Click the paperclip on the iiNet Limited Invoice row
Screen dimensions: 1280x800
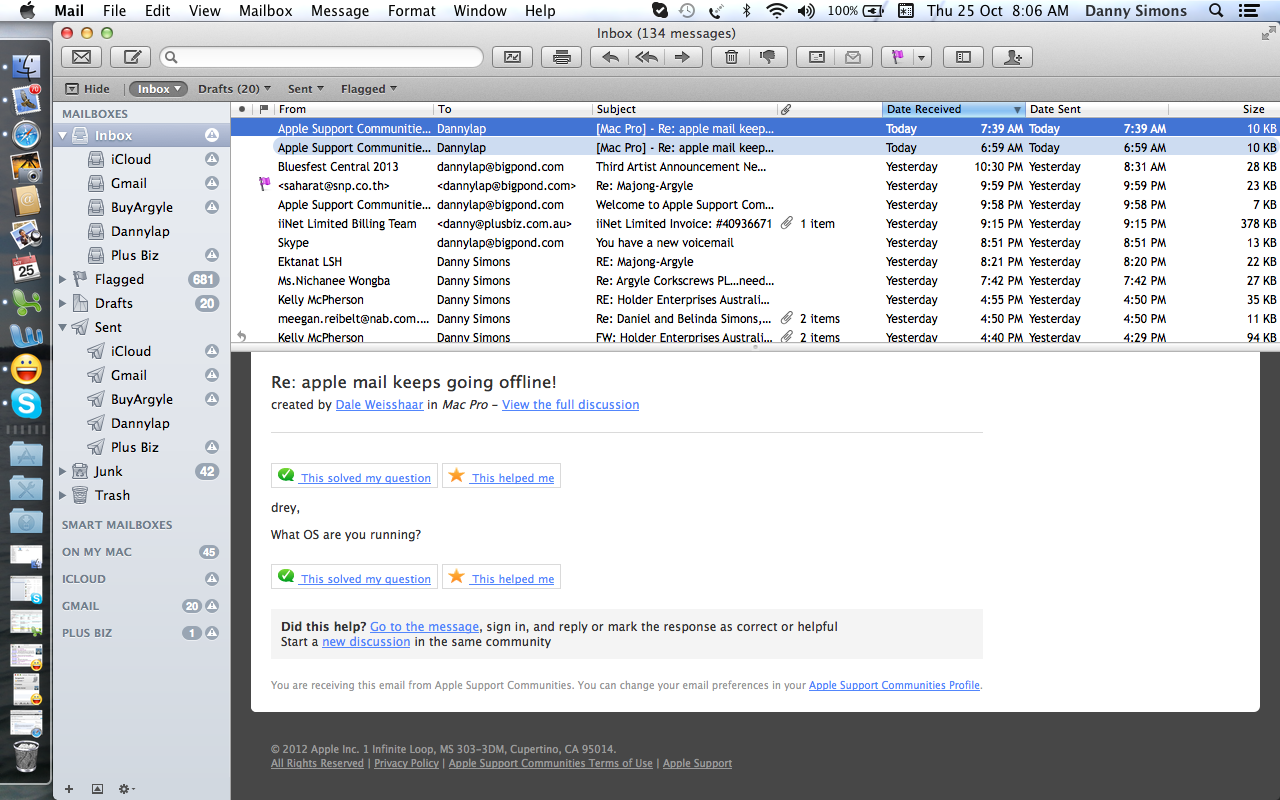786,224
